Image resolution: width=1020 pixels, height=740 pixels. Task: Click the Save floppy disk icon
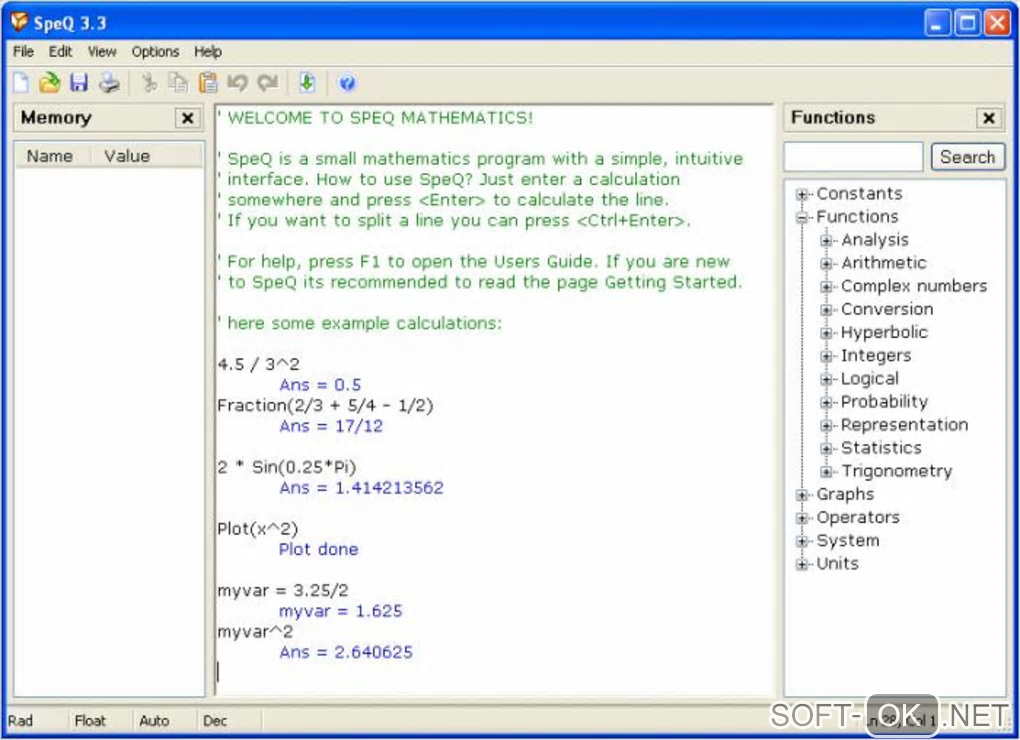tap(79, 83)
